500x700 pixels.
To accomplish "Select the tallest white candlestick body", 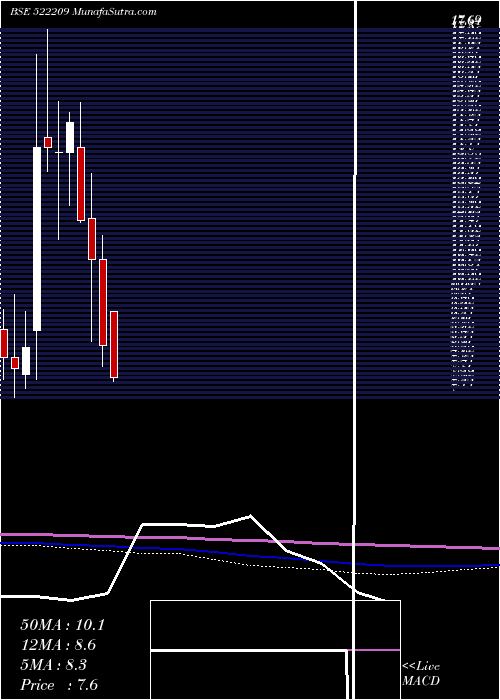I will click(37, 239).
